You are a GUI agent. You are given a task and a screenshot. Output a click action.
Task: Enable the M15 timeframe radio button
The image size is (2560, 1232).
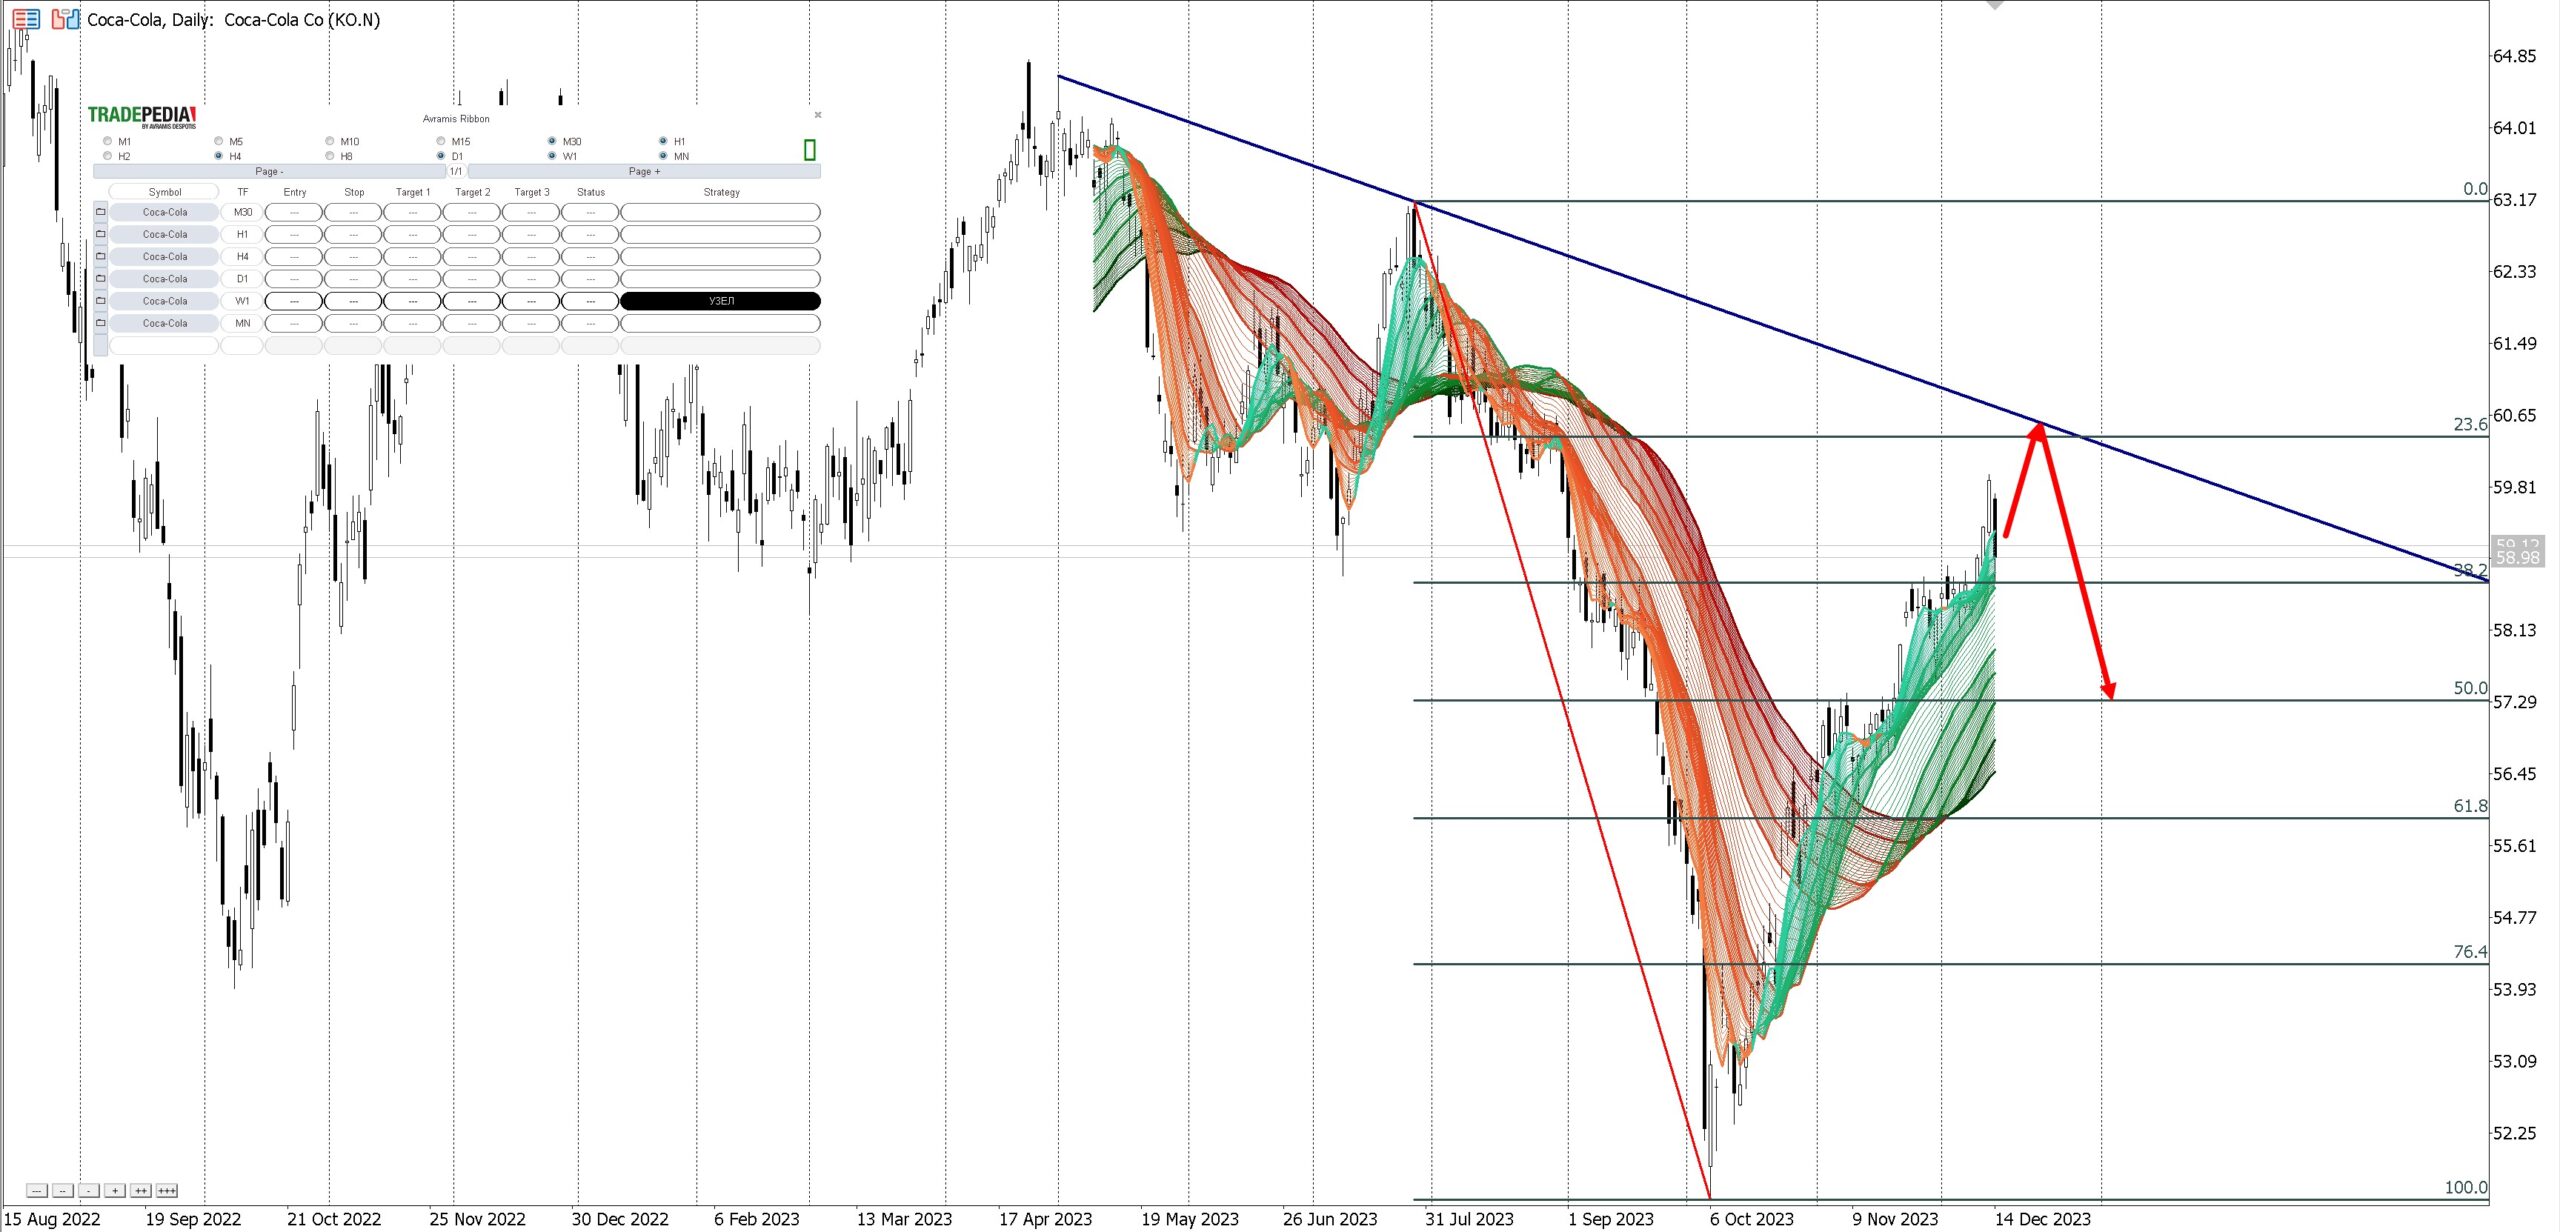click(x=441, y=141)
